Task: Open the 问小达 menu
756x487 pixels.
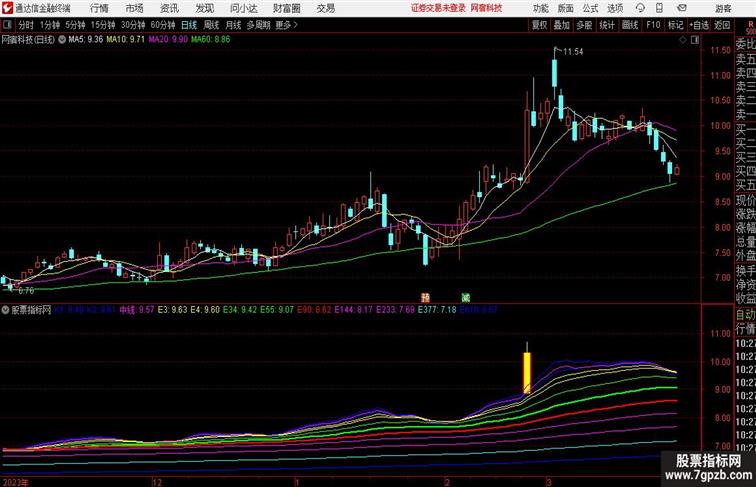Action: tap(243, 8)
